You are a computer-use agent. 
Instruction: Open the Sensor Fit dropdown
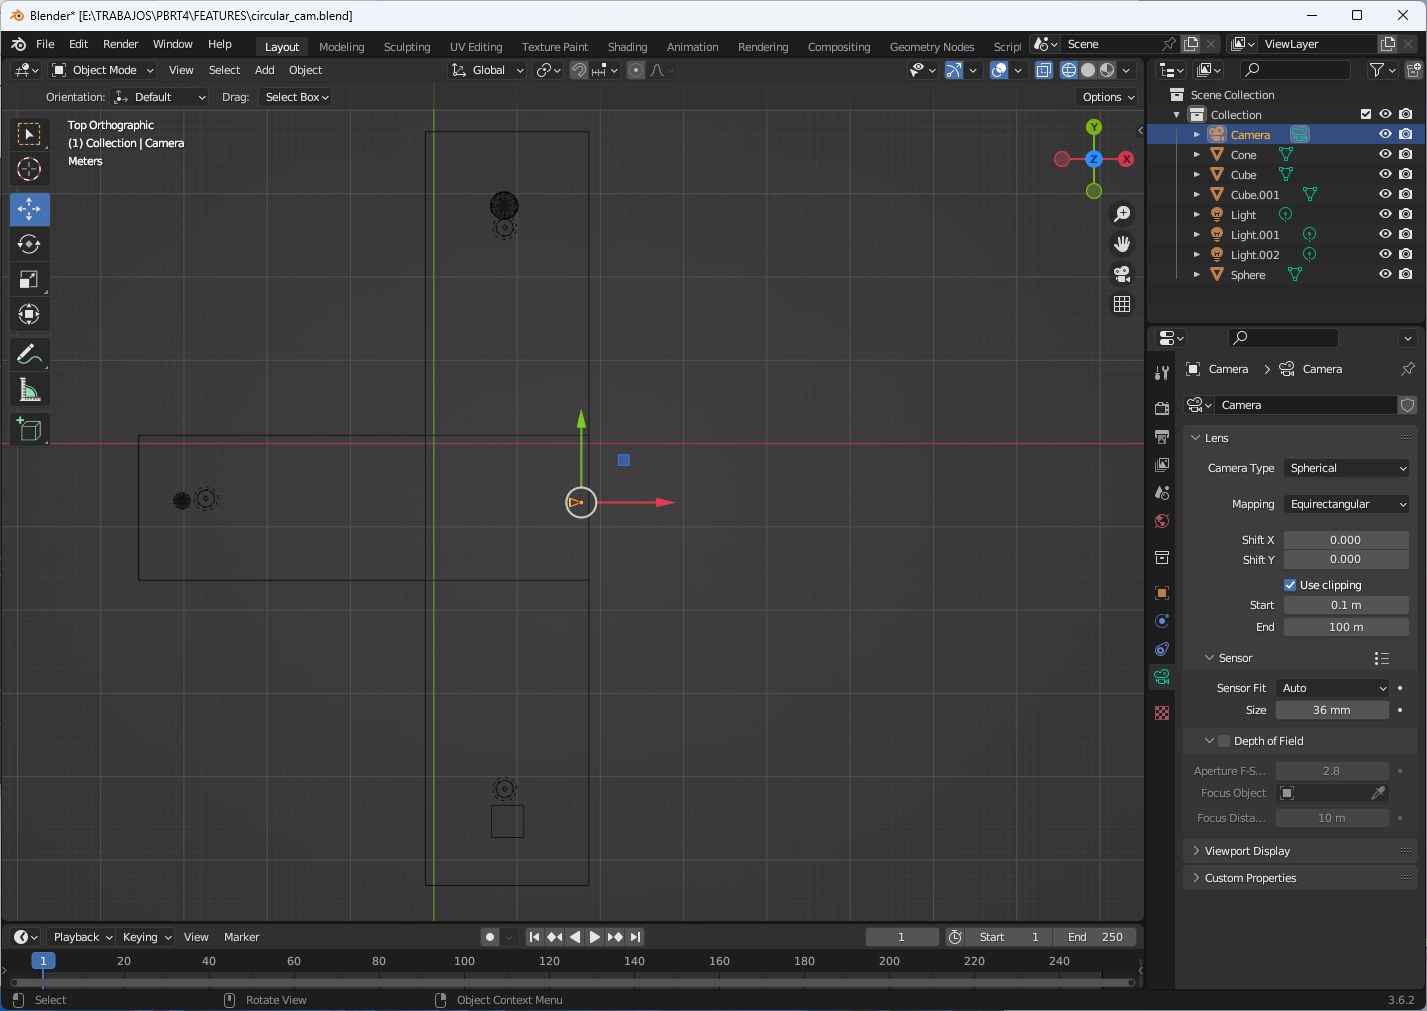pos(1332,687)
